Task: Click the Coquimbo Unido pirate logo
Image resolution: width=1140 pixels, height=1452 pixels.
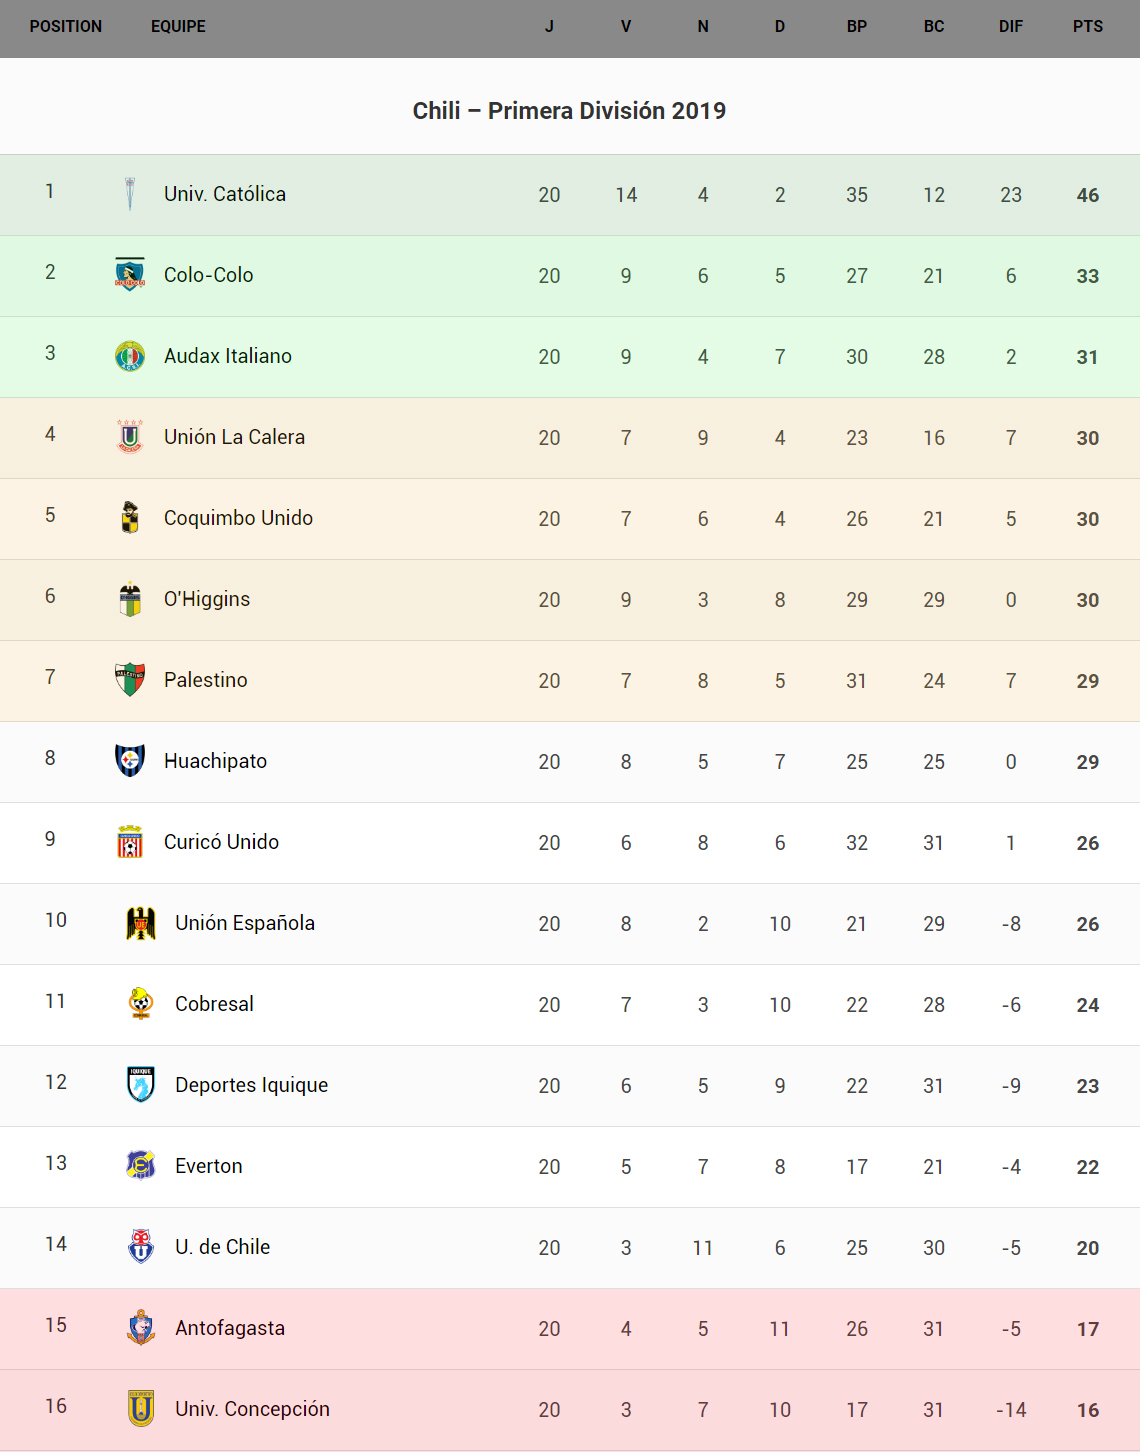Action: (130, 518)
